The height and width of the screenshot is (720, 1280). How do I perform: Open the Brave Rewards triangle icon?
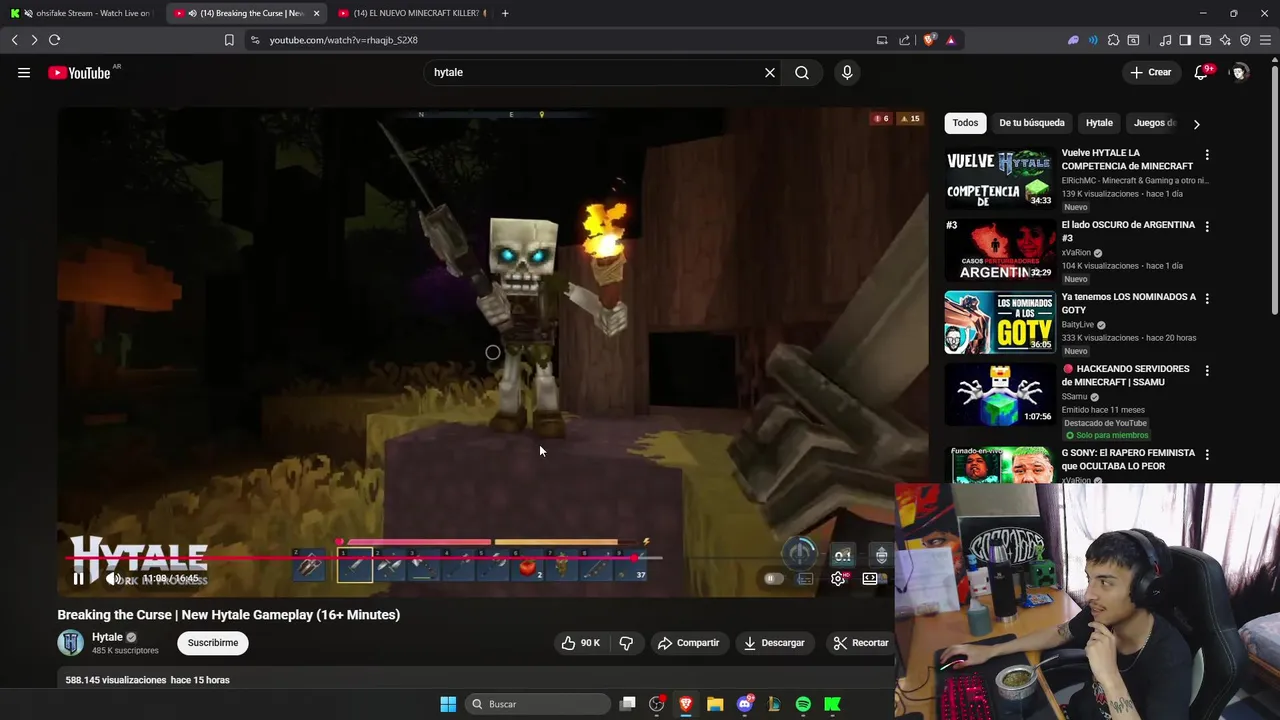point(950,40)
